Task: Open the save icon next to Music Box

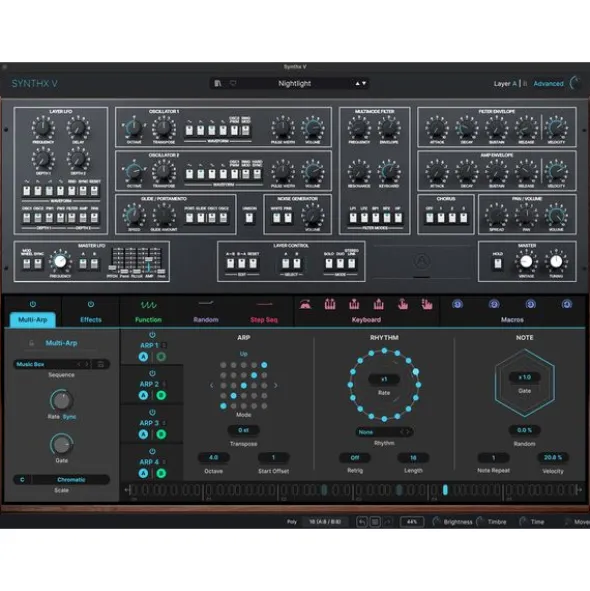Action: click(x=101, y=364)
